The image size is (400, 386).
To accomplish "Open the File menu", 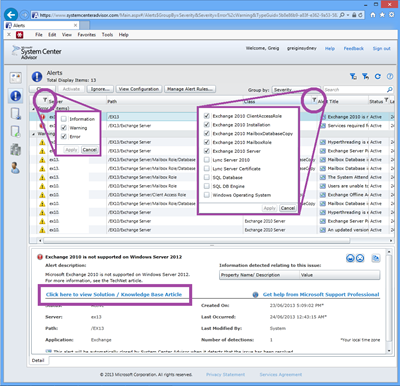I will point(39,35).
